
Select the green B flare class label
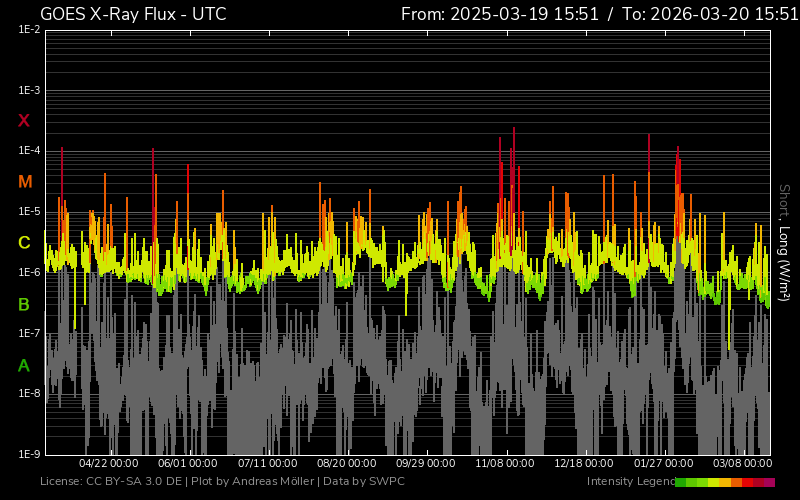(24, 304)
